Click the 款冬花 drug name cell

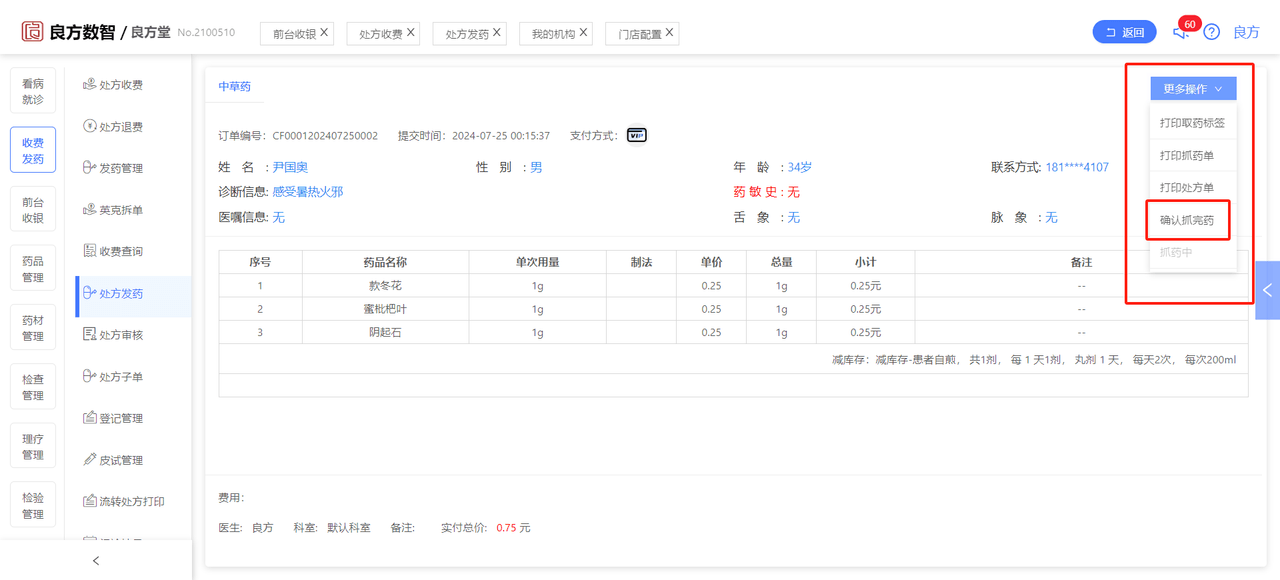coord(385,285)
